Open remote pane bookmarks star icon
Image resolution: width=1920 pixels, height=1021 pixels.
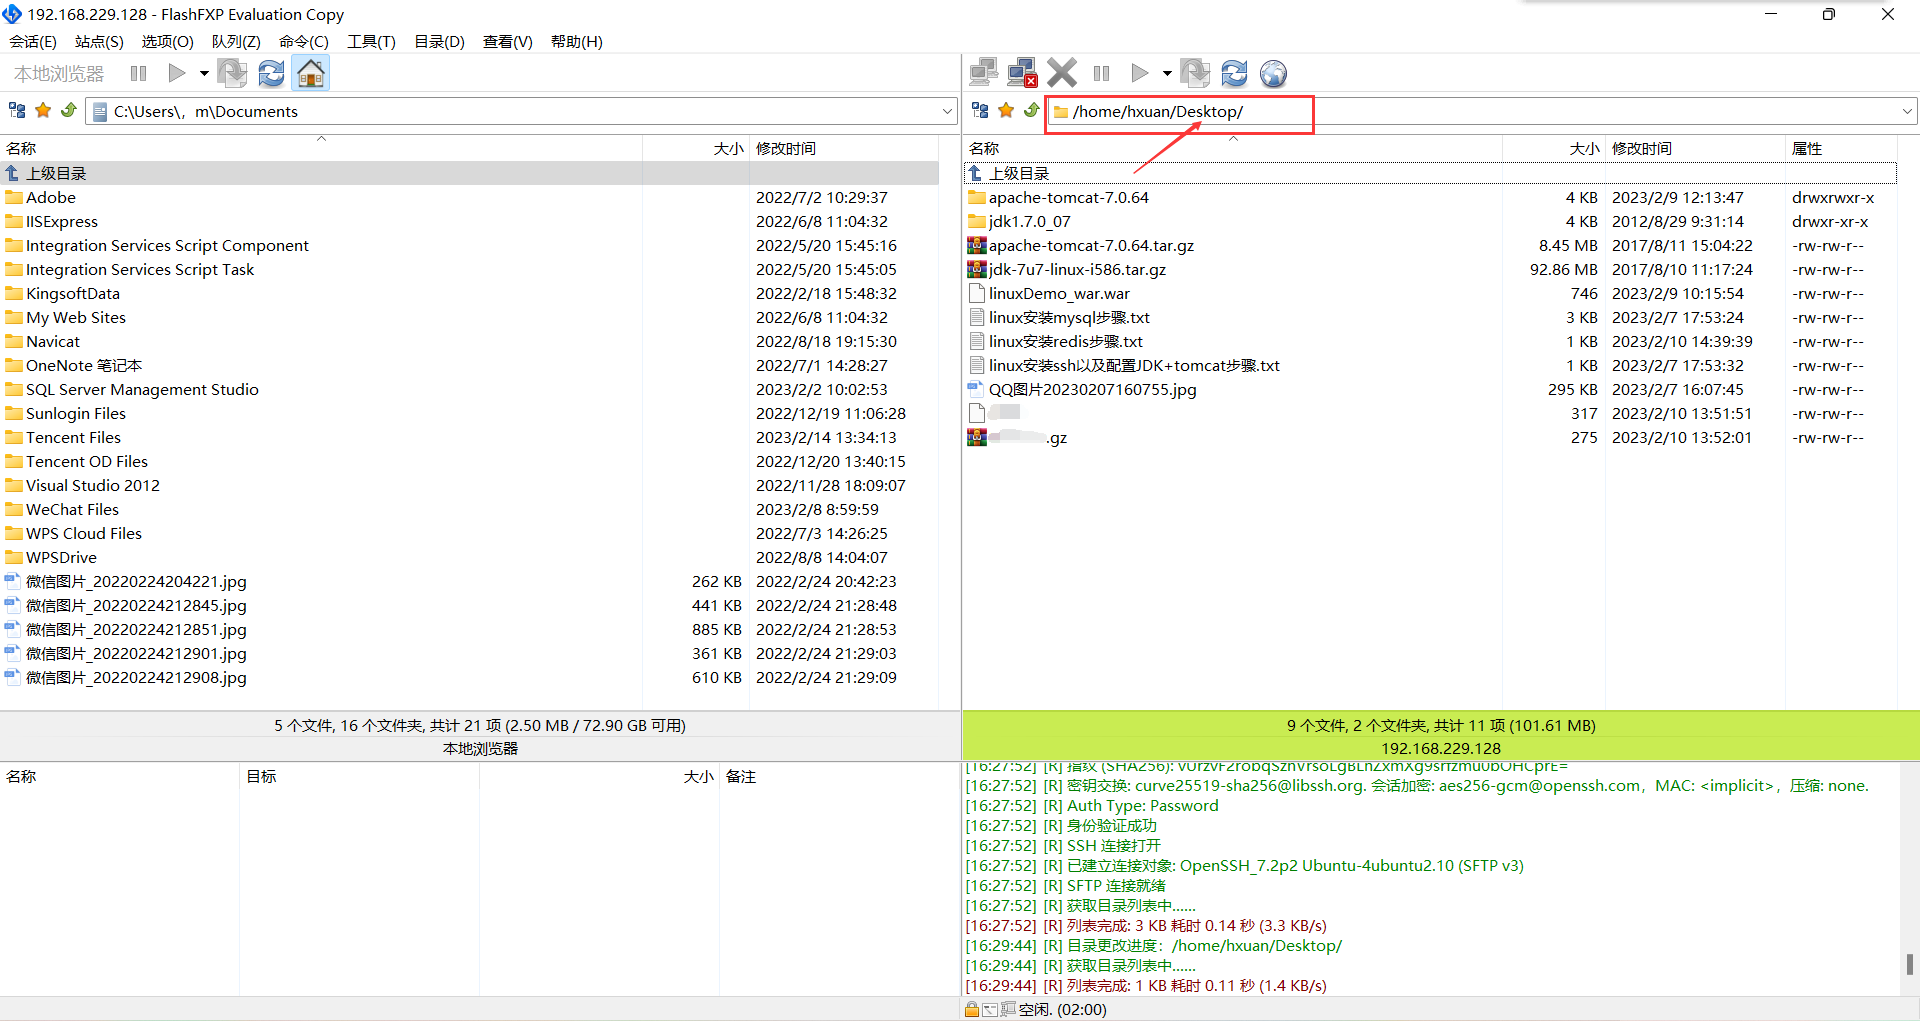pos(1006,110)
